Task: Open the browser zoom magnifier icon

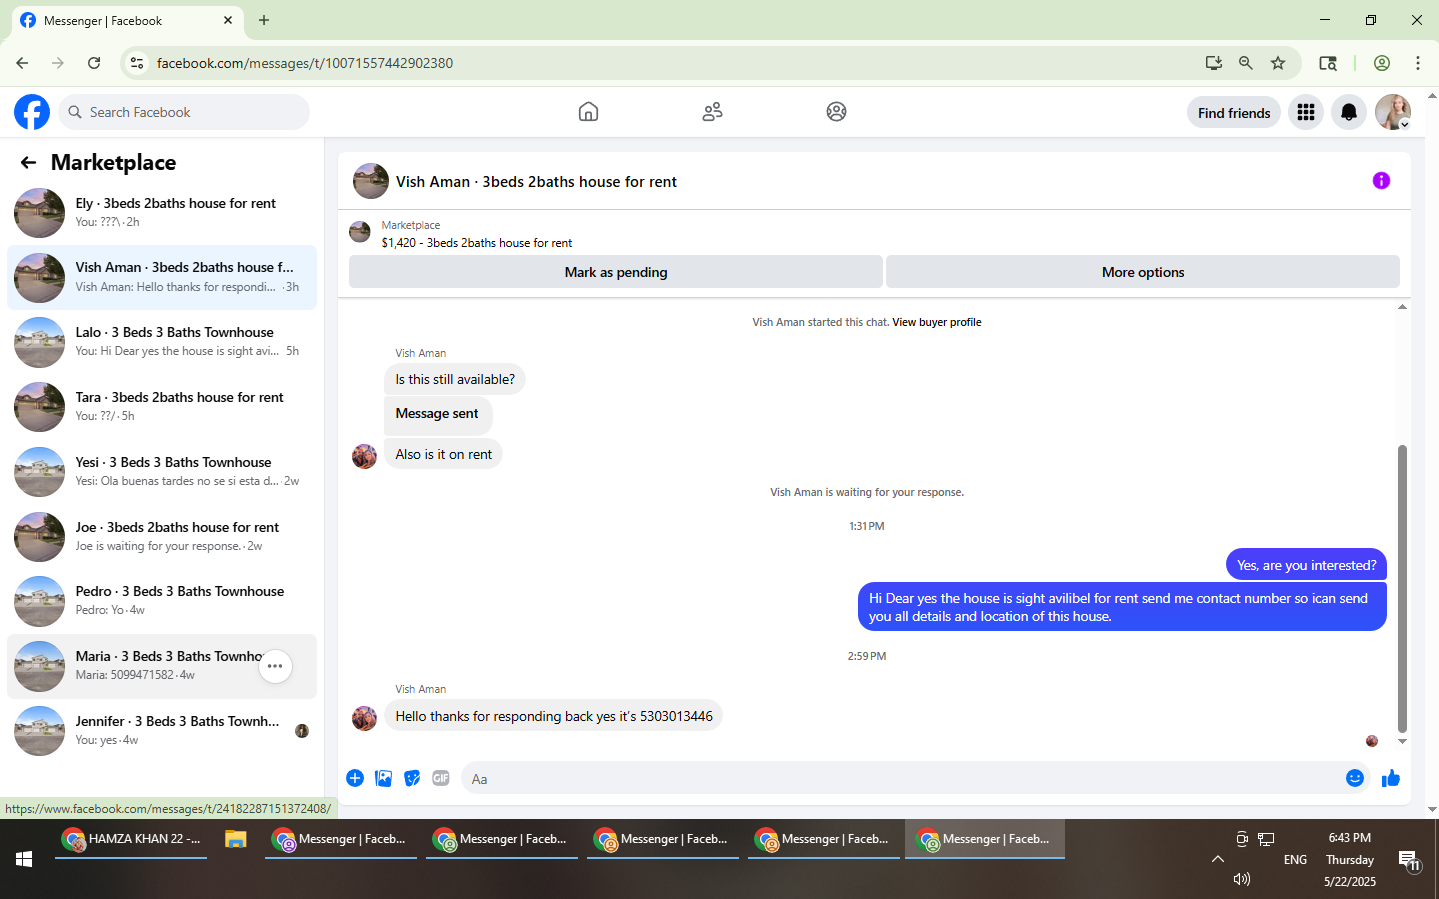Action: pyautogui.click(x=1246, y=63)
